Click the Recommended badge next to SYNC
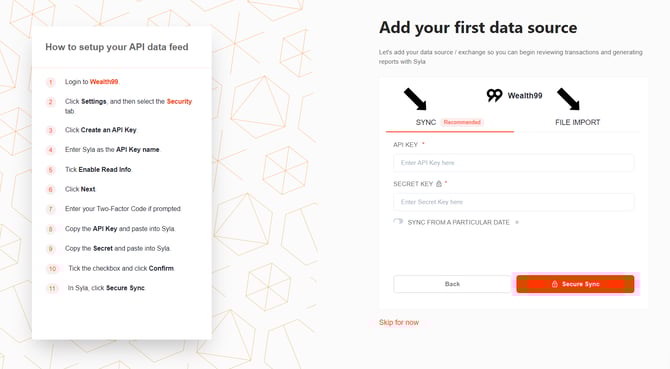This screenshot has width=670, height=369. [462, 122]
